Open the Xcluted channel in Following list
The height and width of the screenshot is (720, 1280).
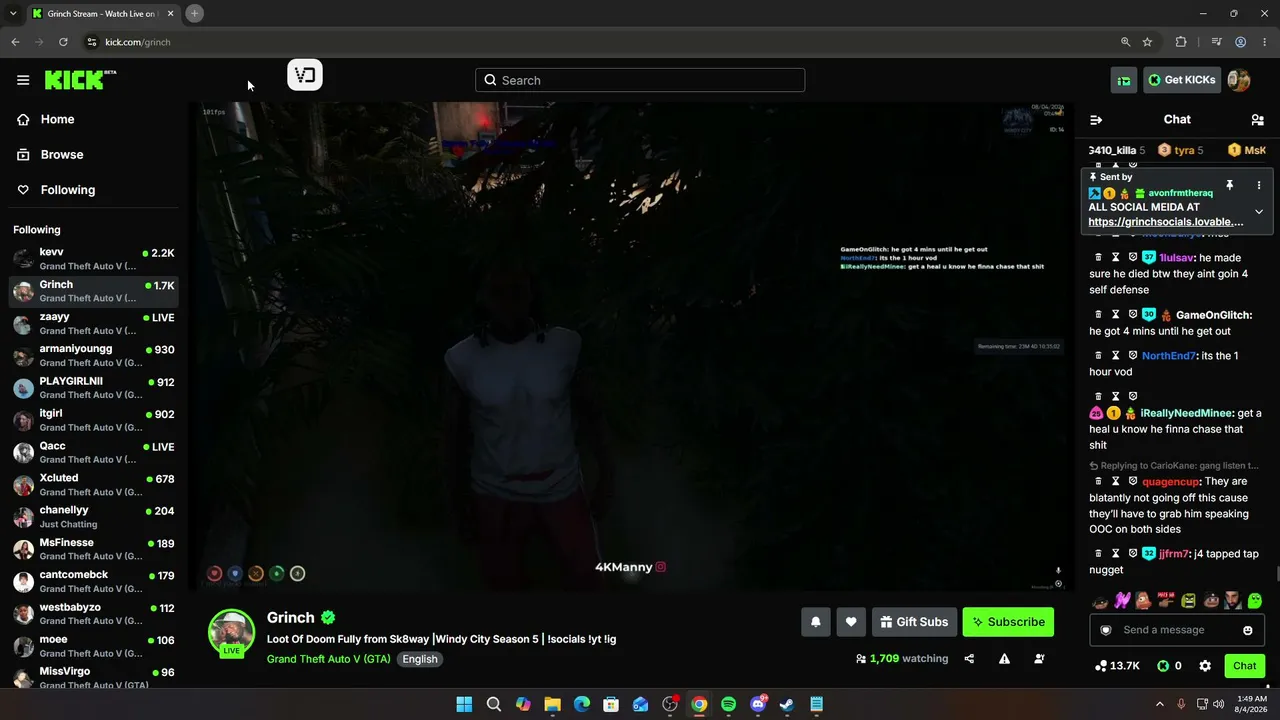(95, 484)
